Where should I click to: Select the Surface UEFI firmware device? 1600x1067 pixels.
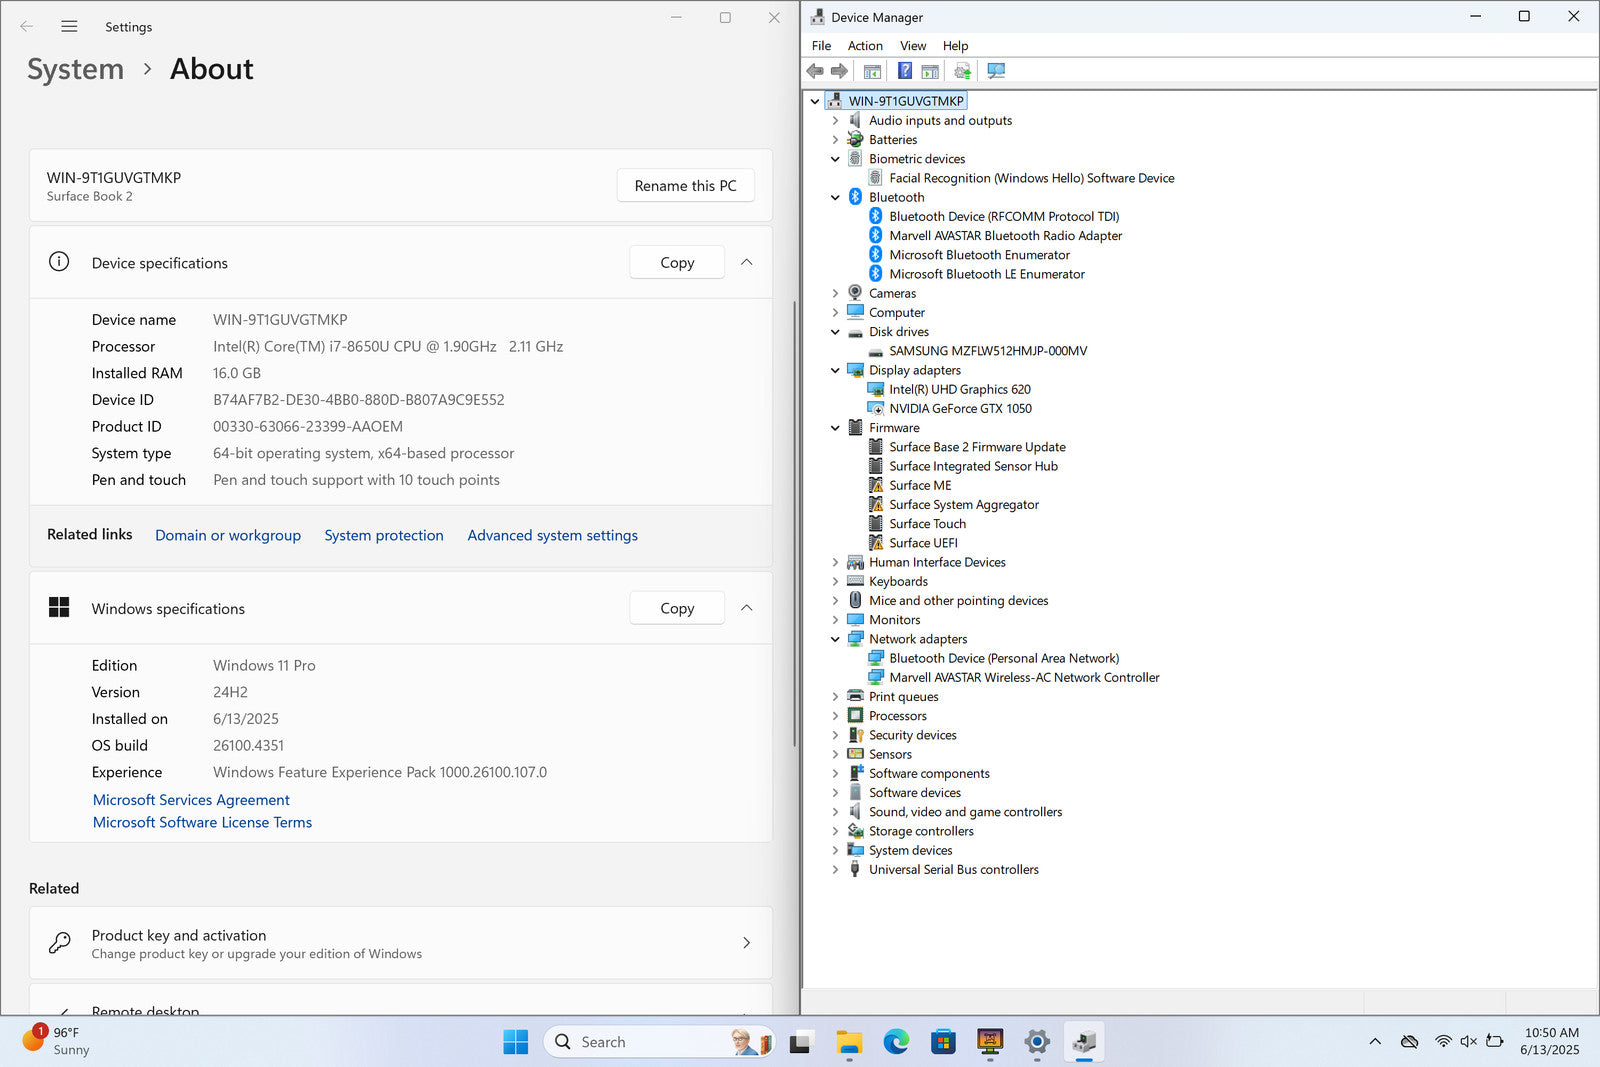click(x=923, y=543)
